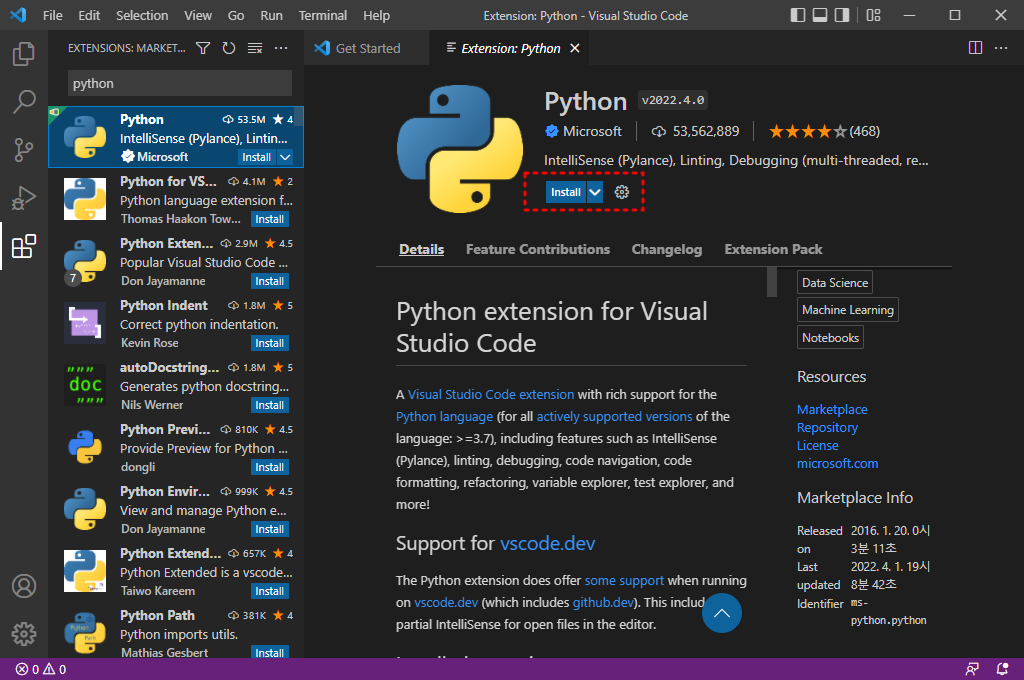Click the extension manage gear icon
The width and height of the screenshot is (1024, 680).
(622, 192)
